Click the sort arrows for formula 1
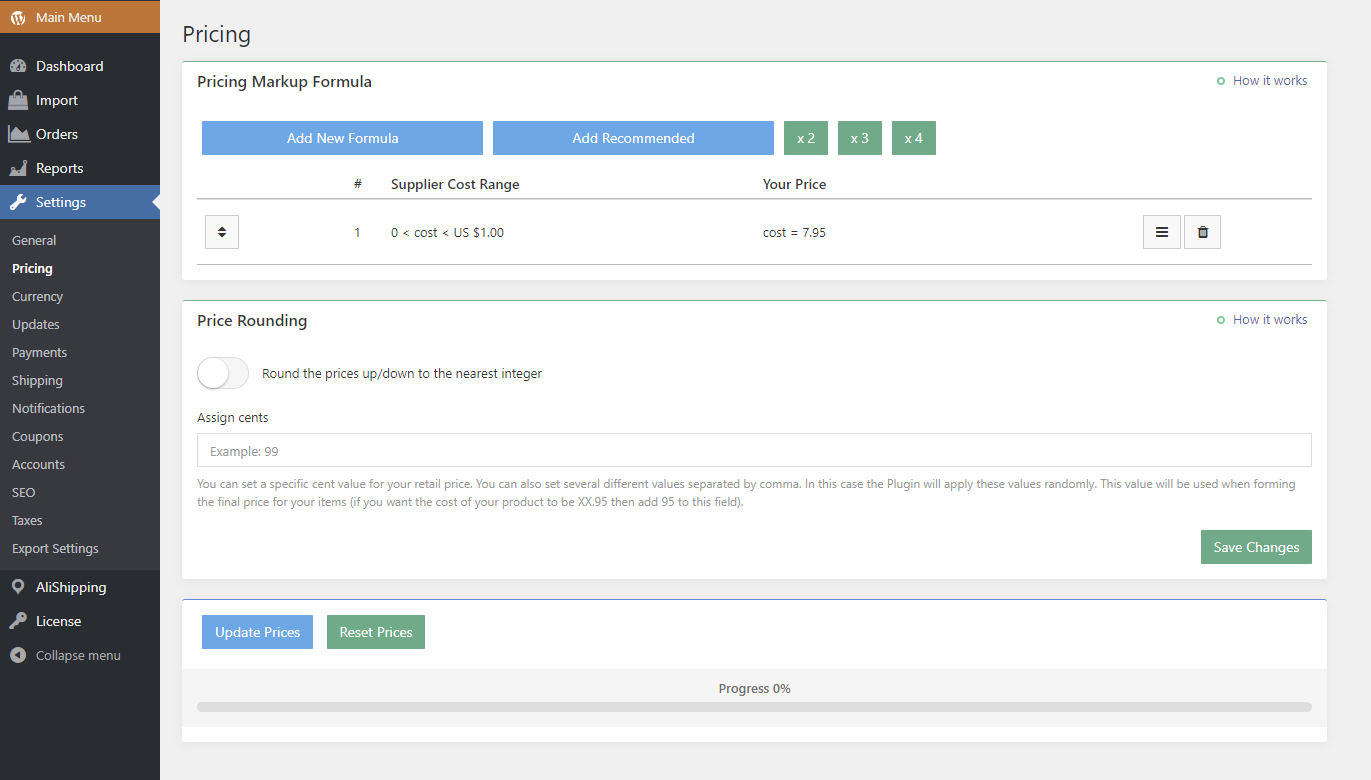This screenshot has width=1371, height=780. coord(222,232)
